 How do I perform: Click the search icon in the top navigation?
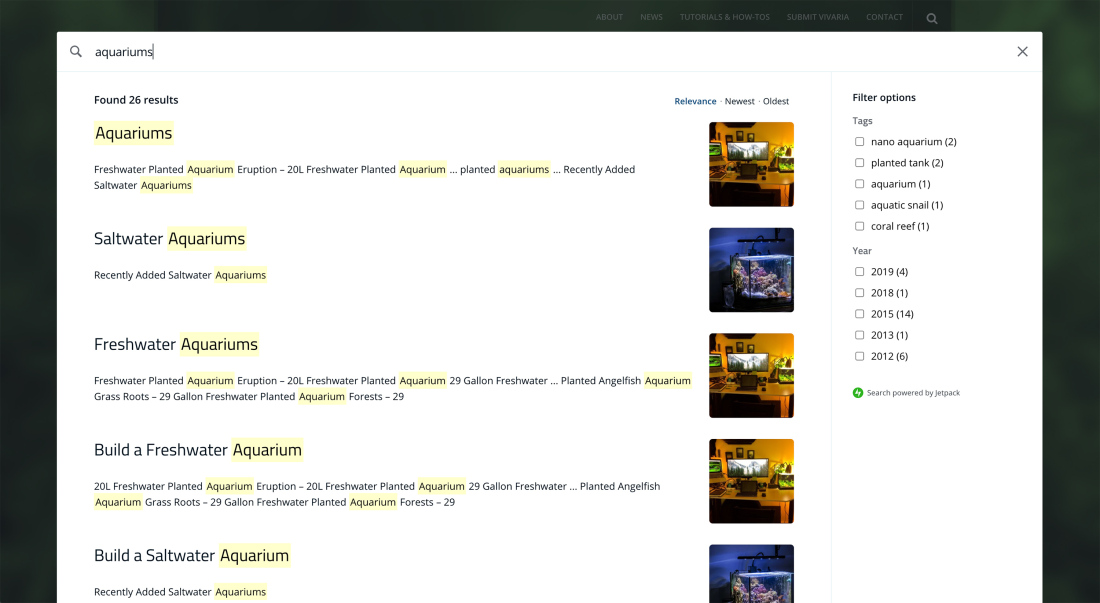tap(931, 17)
